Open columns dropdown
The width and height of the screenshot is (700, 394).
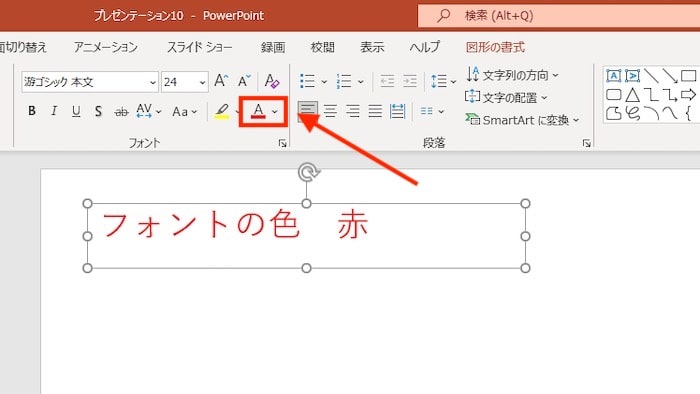(432, 111)
